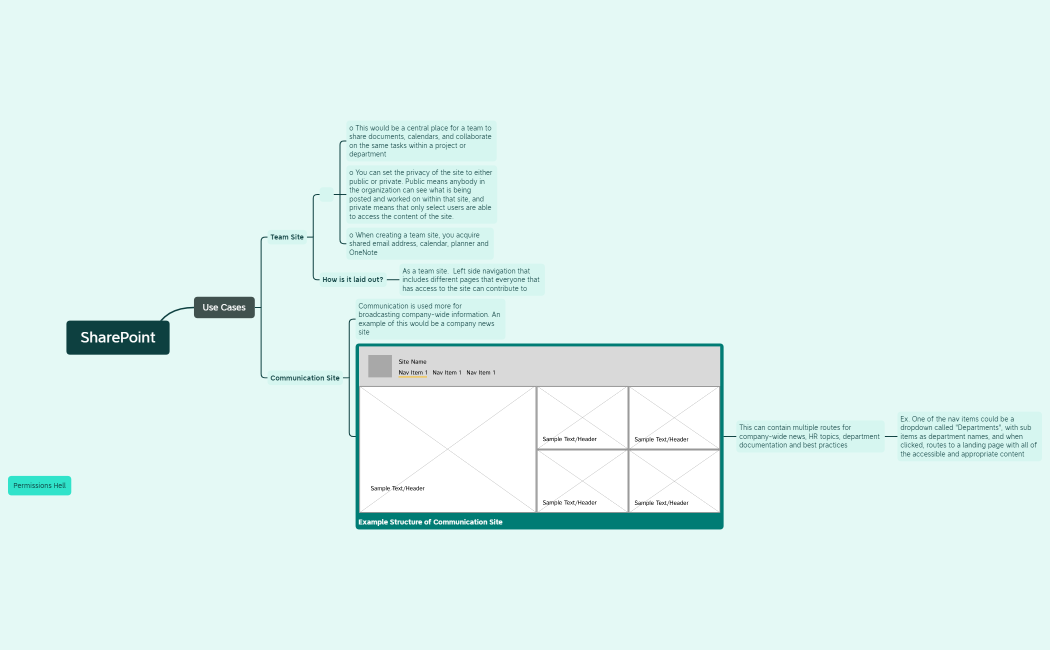Click the note about shared email address and OneNote
Screen dimensions: 1050x650
(419, 244)
